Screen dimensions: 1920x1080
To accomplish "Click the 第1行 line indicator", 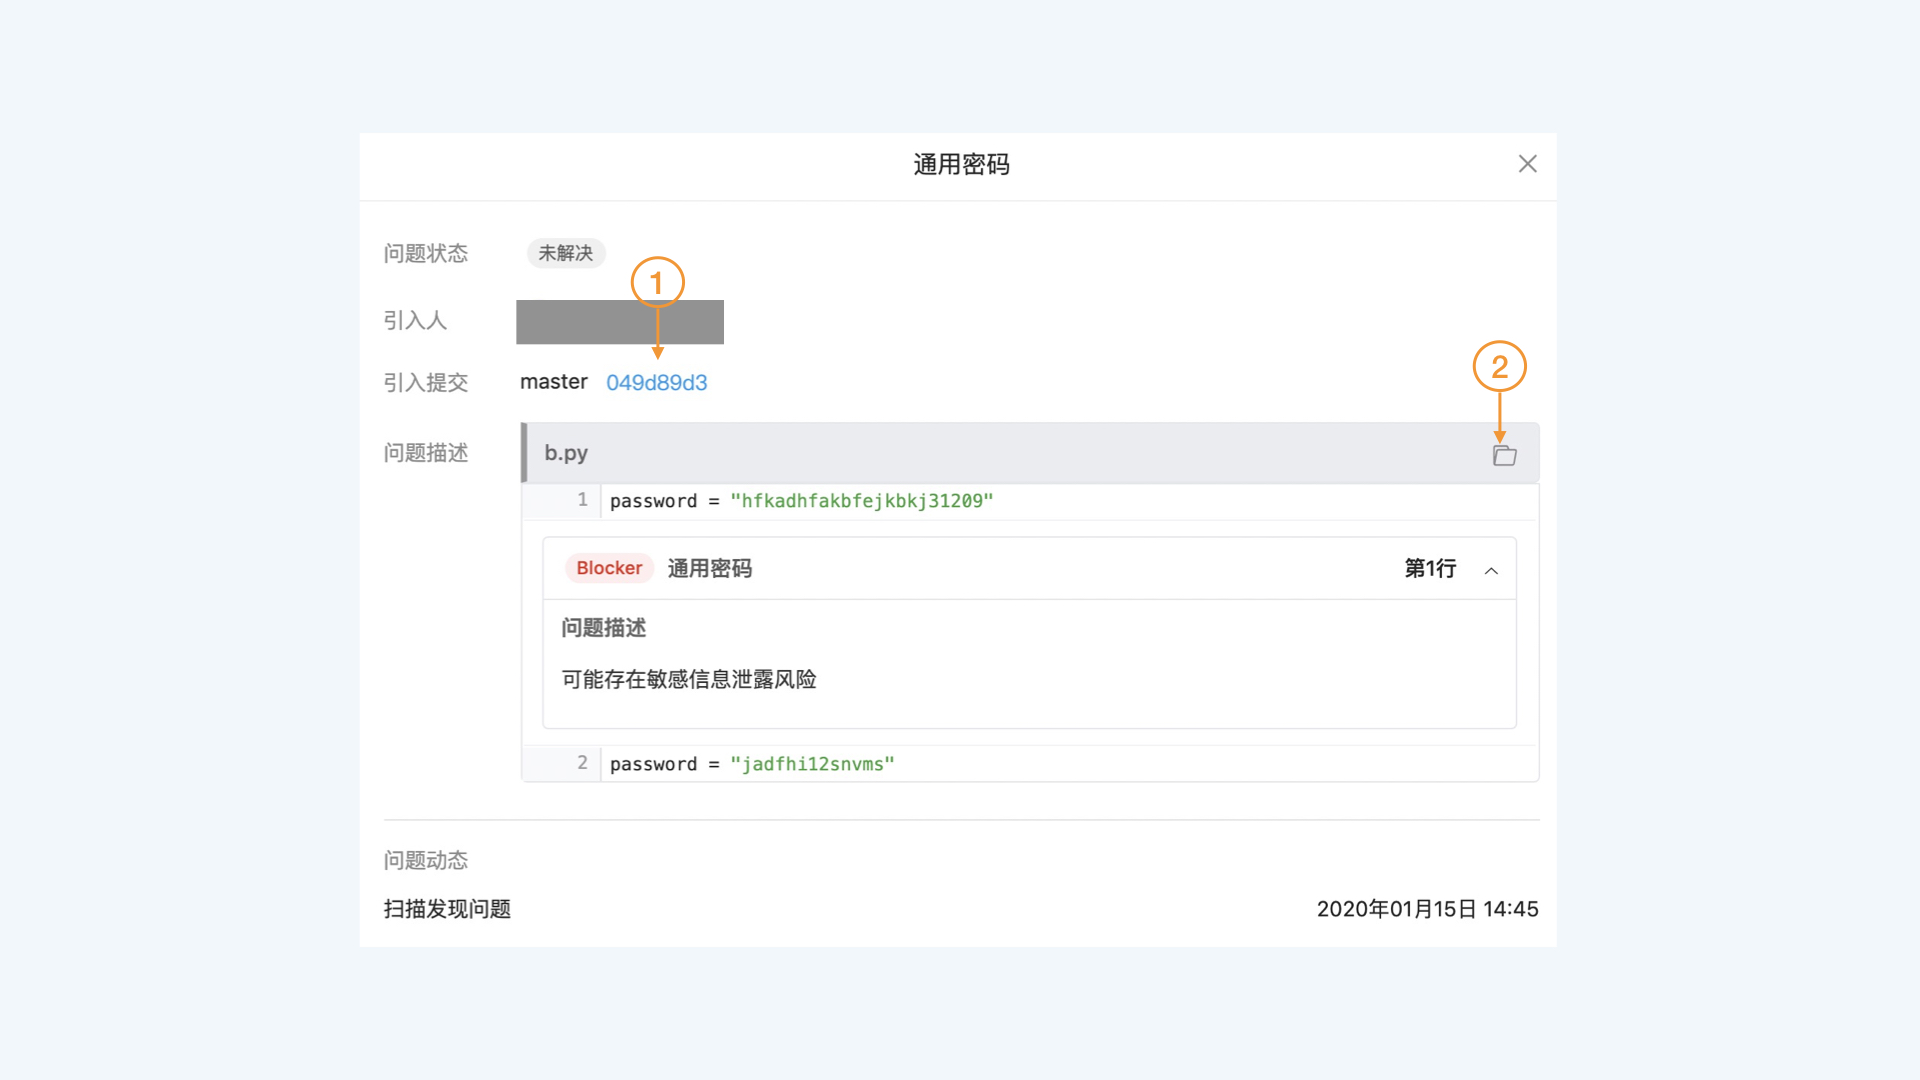I will click(x=1430, y=569).
